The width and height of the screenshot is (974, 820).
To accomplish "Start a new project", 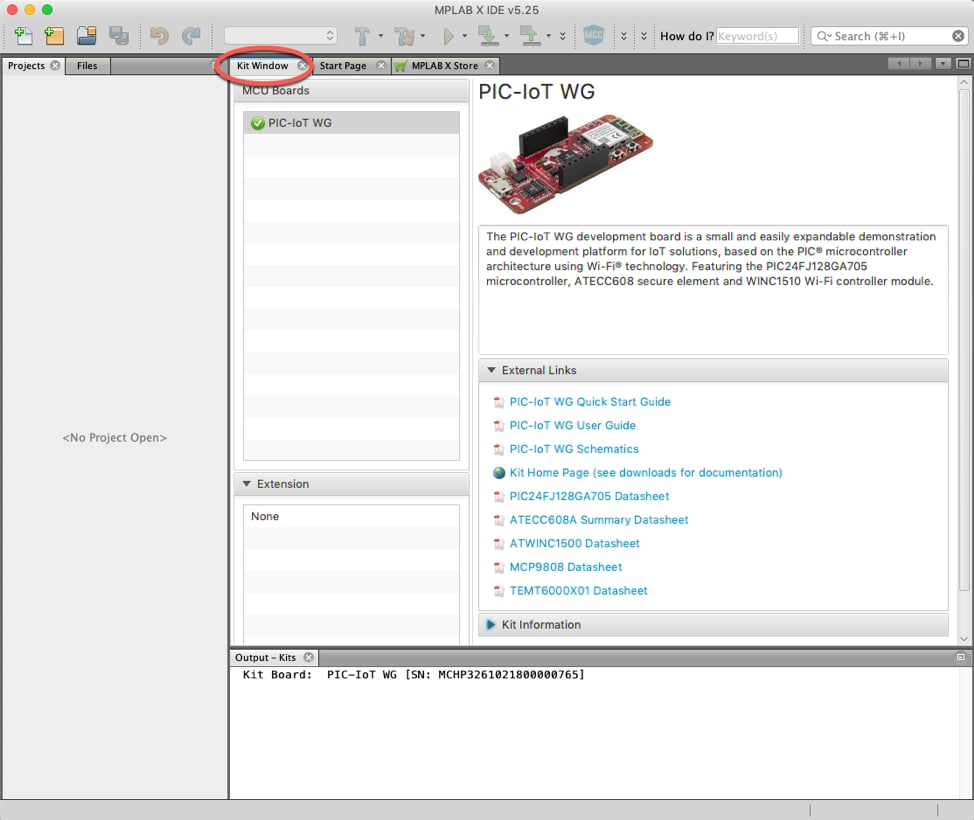I will pyautogui.click(x=53, y=35).
